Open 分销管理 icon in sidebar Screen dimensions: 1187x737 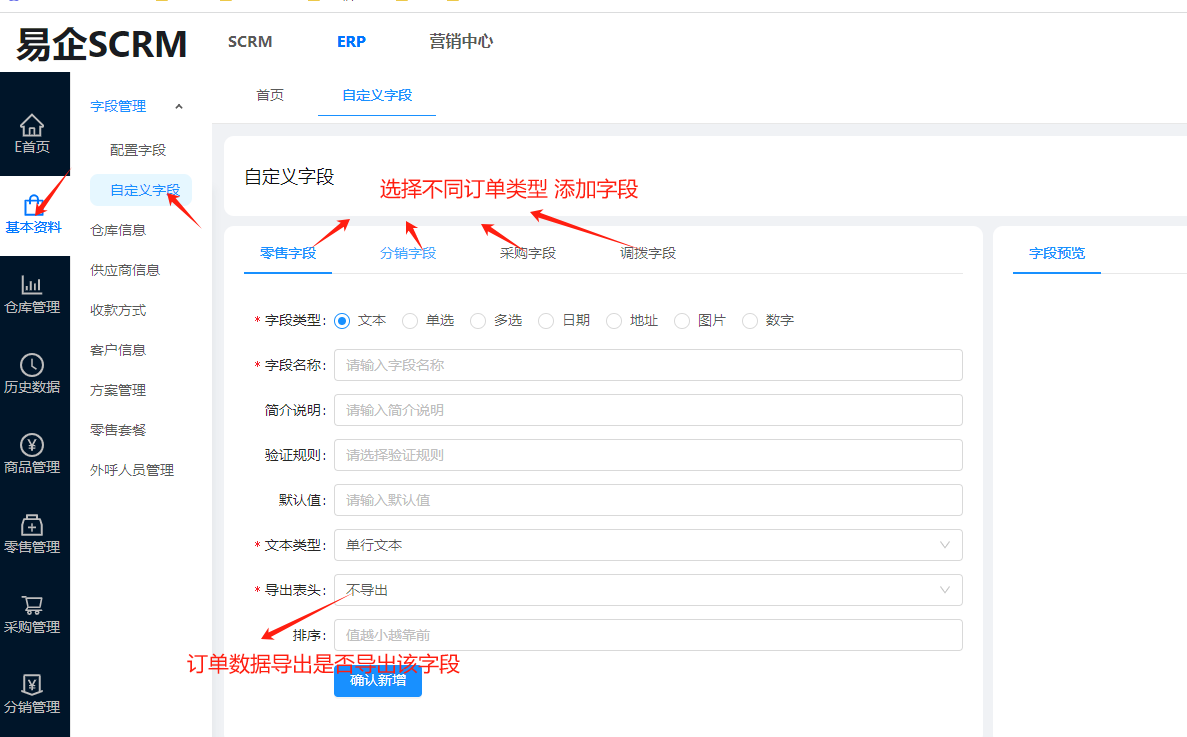[x=32, y=684]
